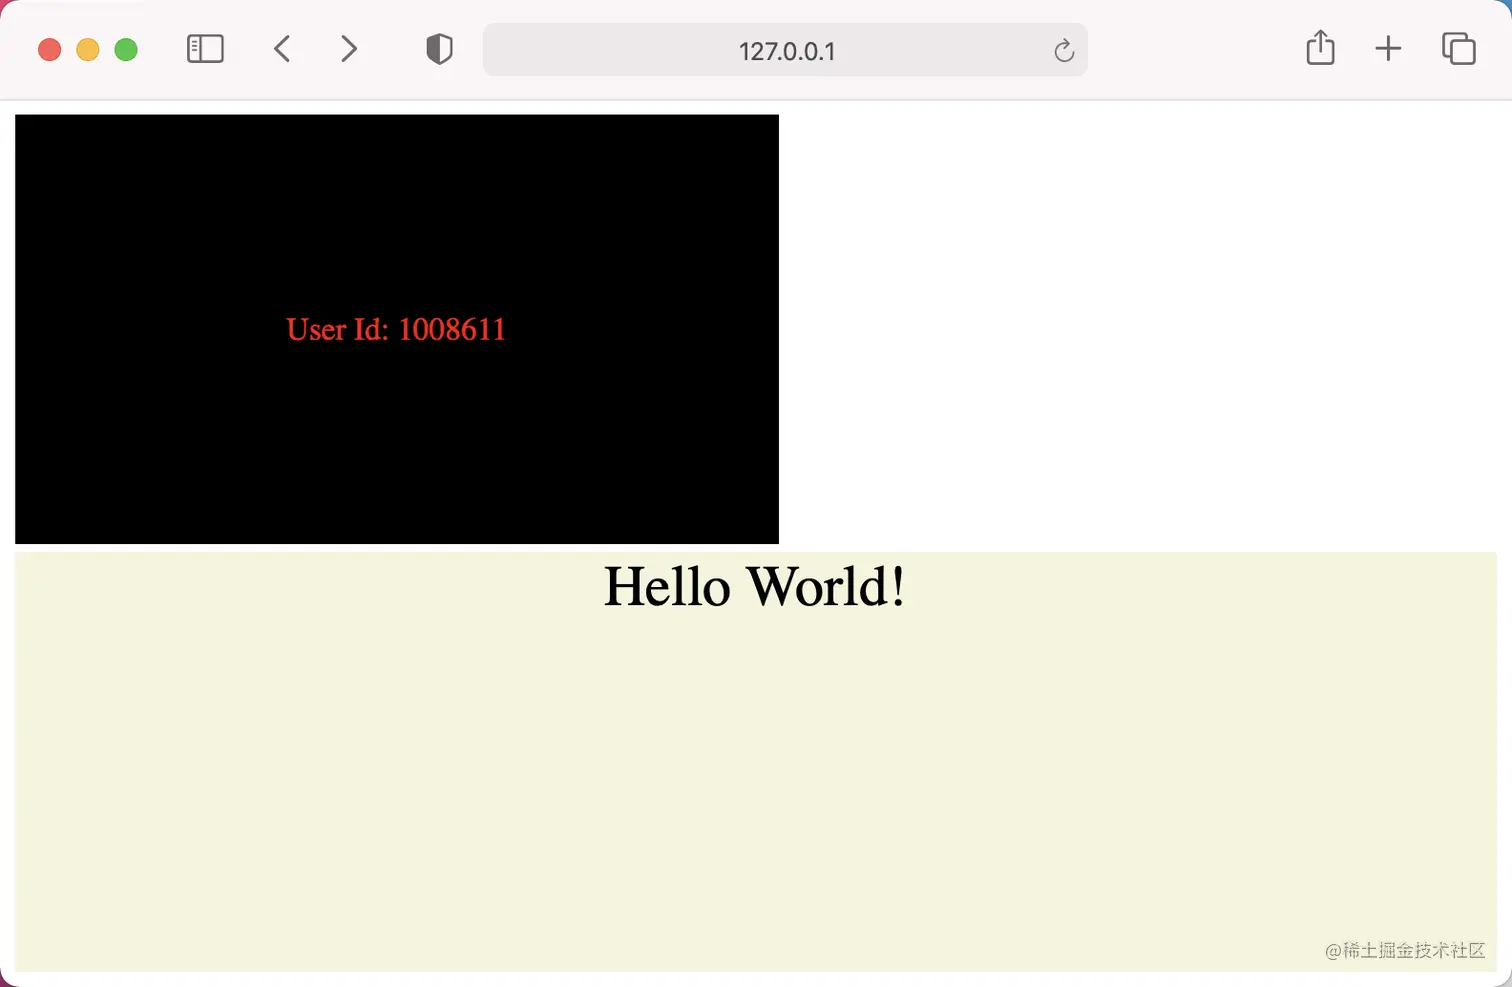The height and width of the screenshot is (987, 1512).
Task: Click the "User Id: 1008611" text
Action: pyautogui.click(x=396, y=329)
